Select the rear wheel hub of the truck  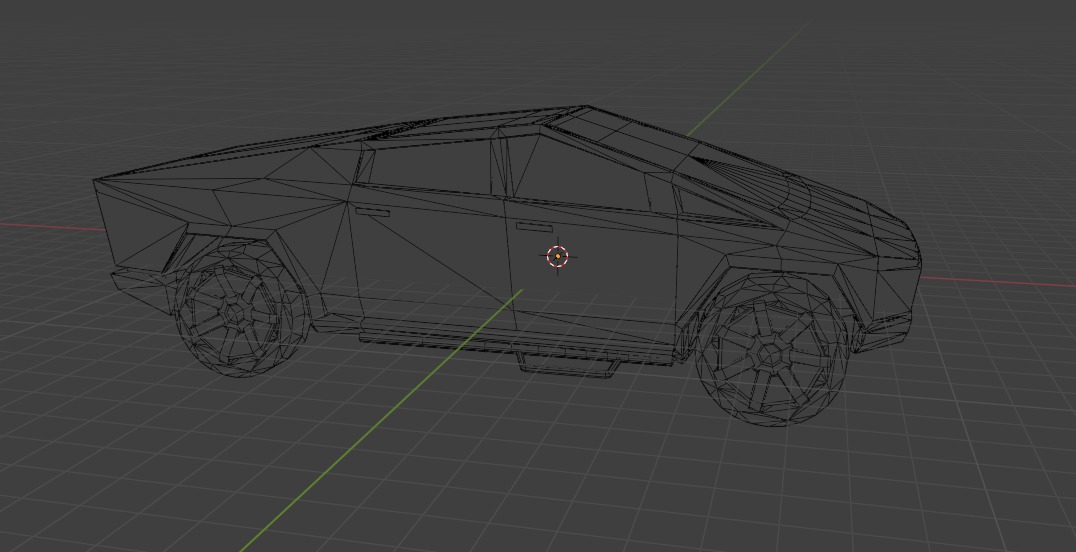235,312
